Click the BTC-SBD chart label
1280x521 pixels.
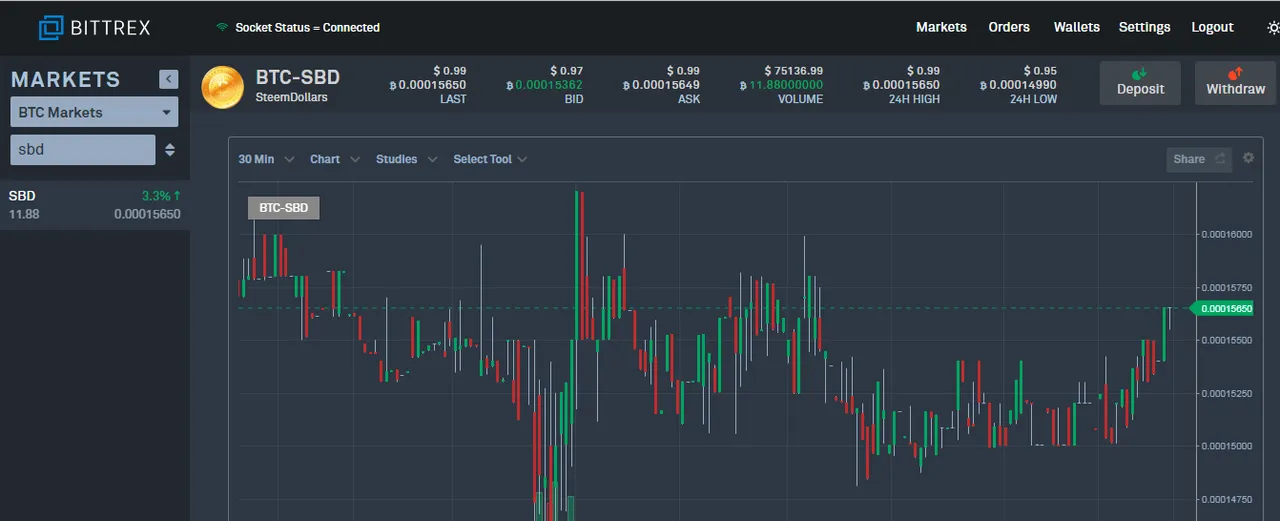[x=283, y=208]
